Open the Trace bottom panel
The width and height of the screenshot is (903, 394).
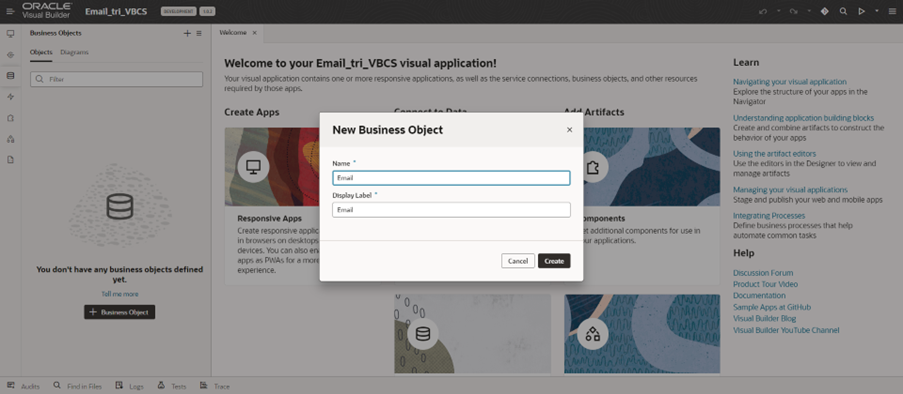(215, 386)
